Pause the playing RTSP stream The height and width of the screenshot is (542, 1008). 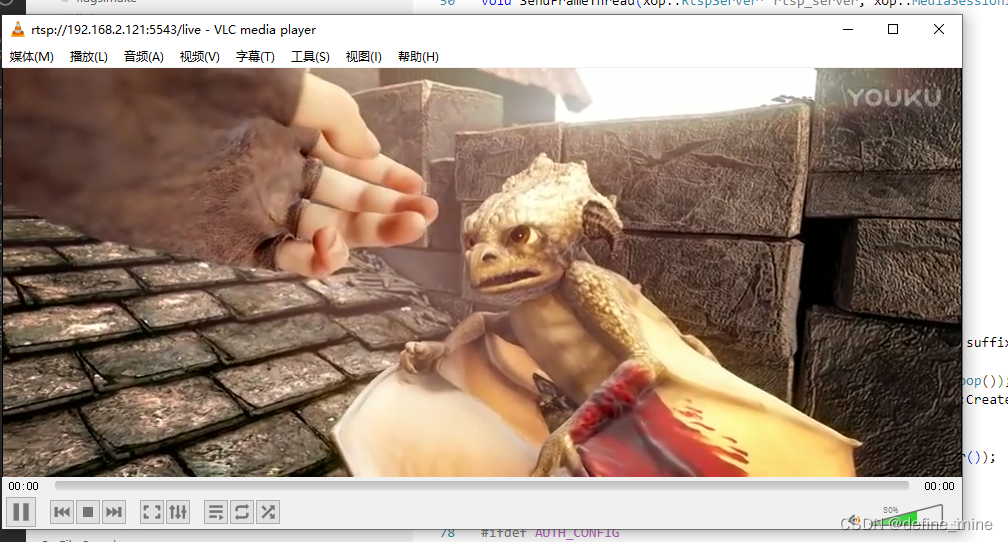21,512
